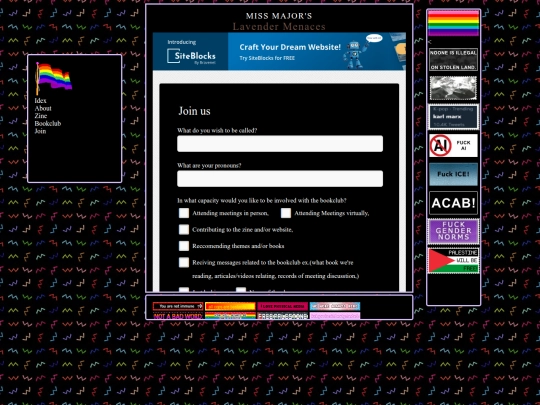Check 'Contributing to the zine and/or website'
The image size is (540, 405).
184,229
